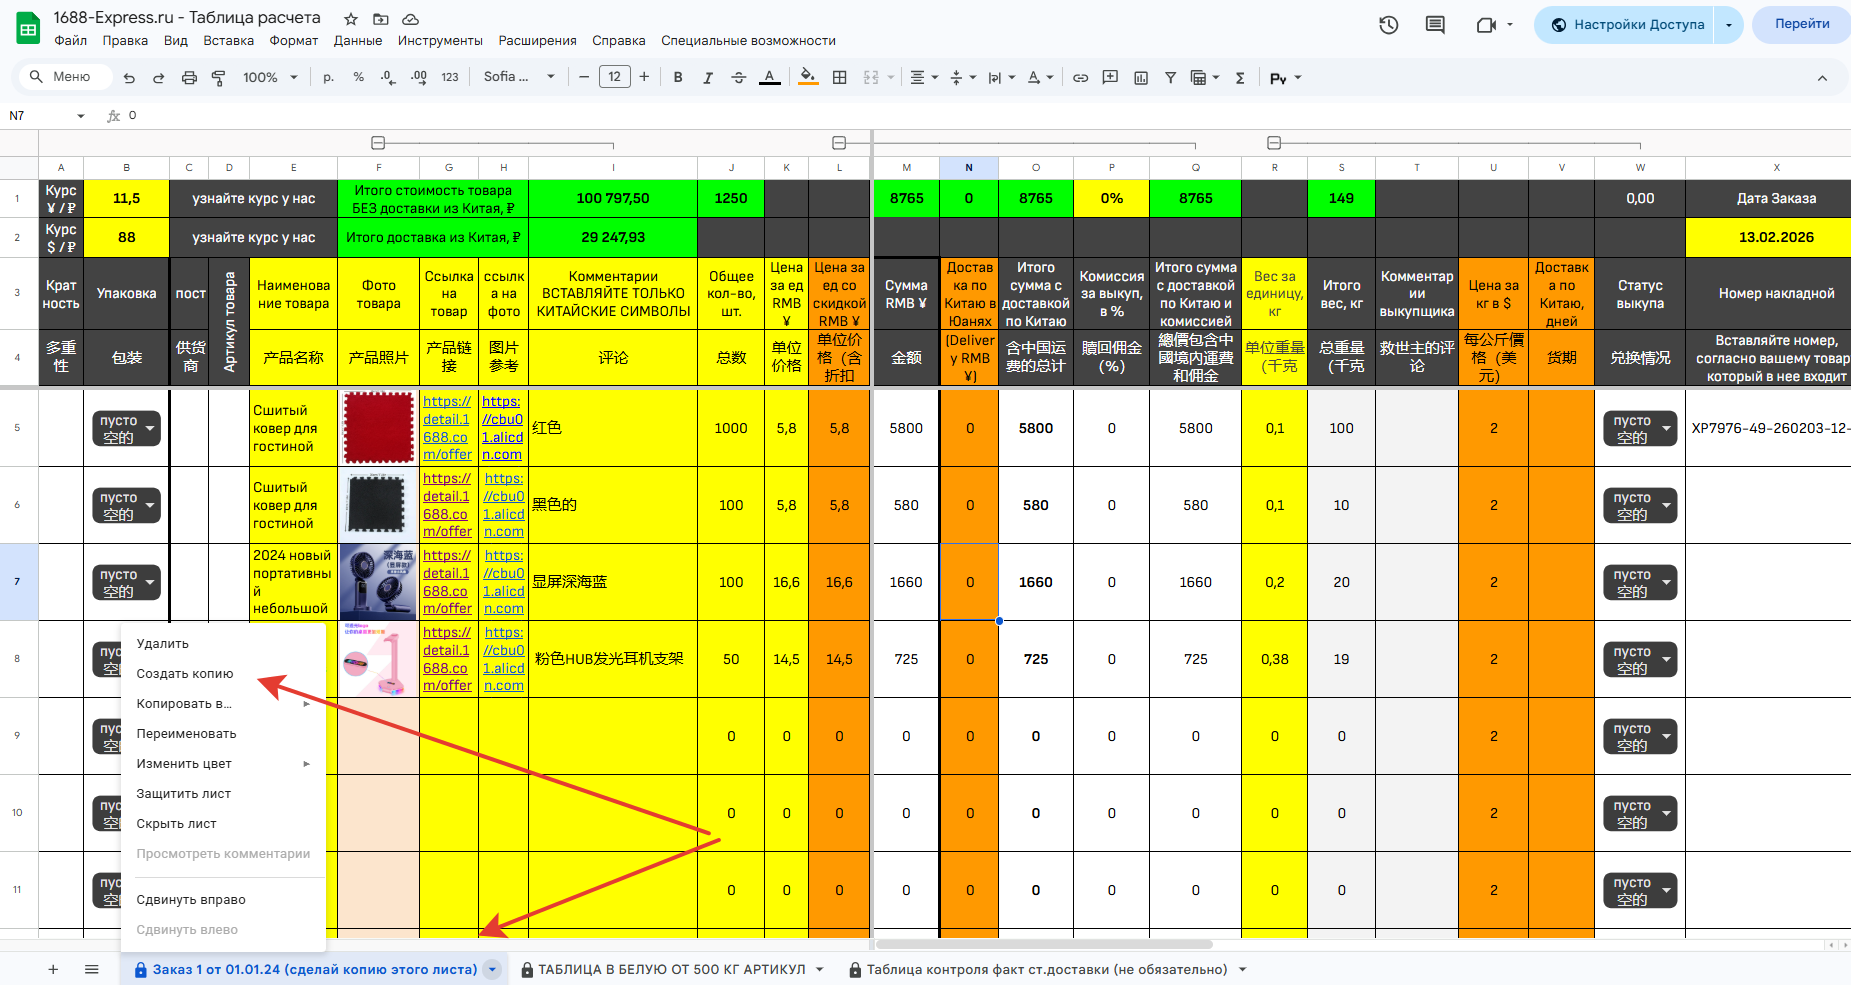The width and height of the screenshot is (1851, 985).
Task: Click the 'Настройки Доступа' share button
Action: [1626, 25]
